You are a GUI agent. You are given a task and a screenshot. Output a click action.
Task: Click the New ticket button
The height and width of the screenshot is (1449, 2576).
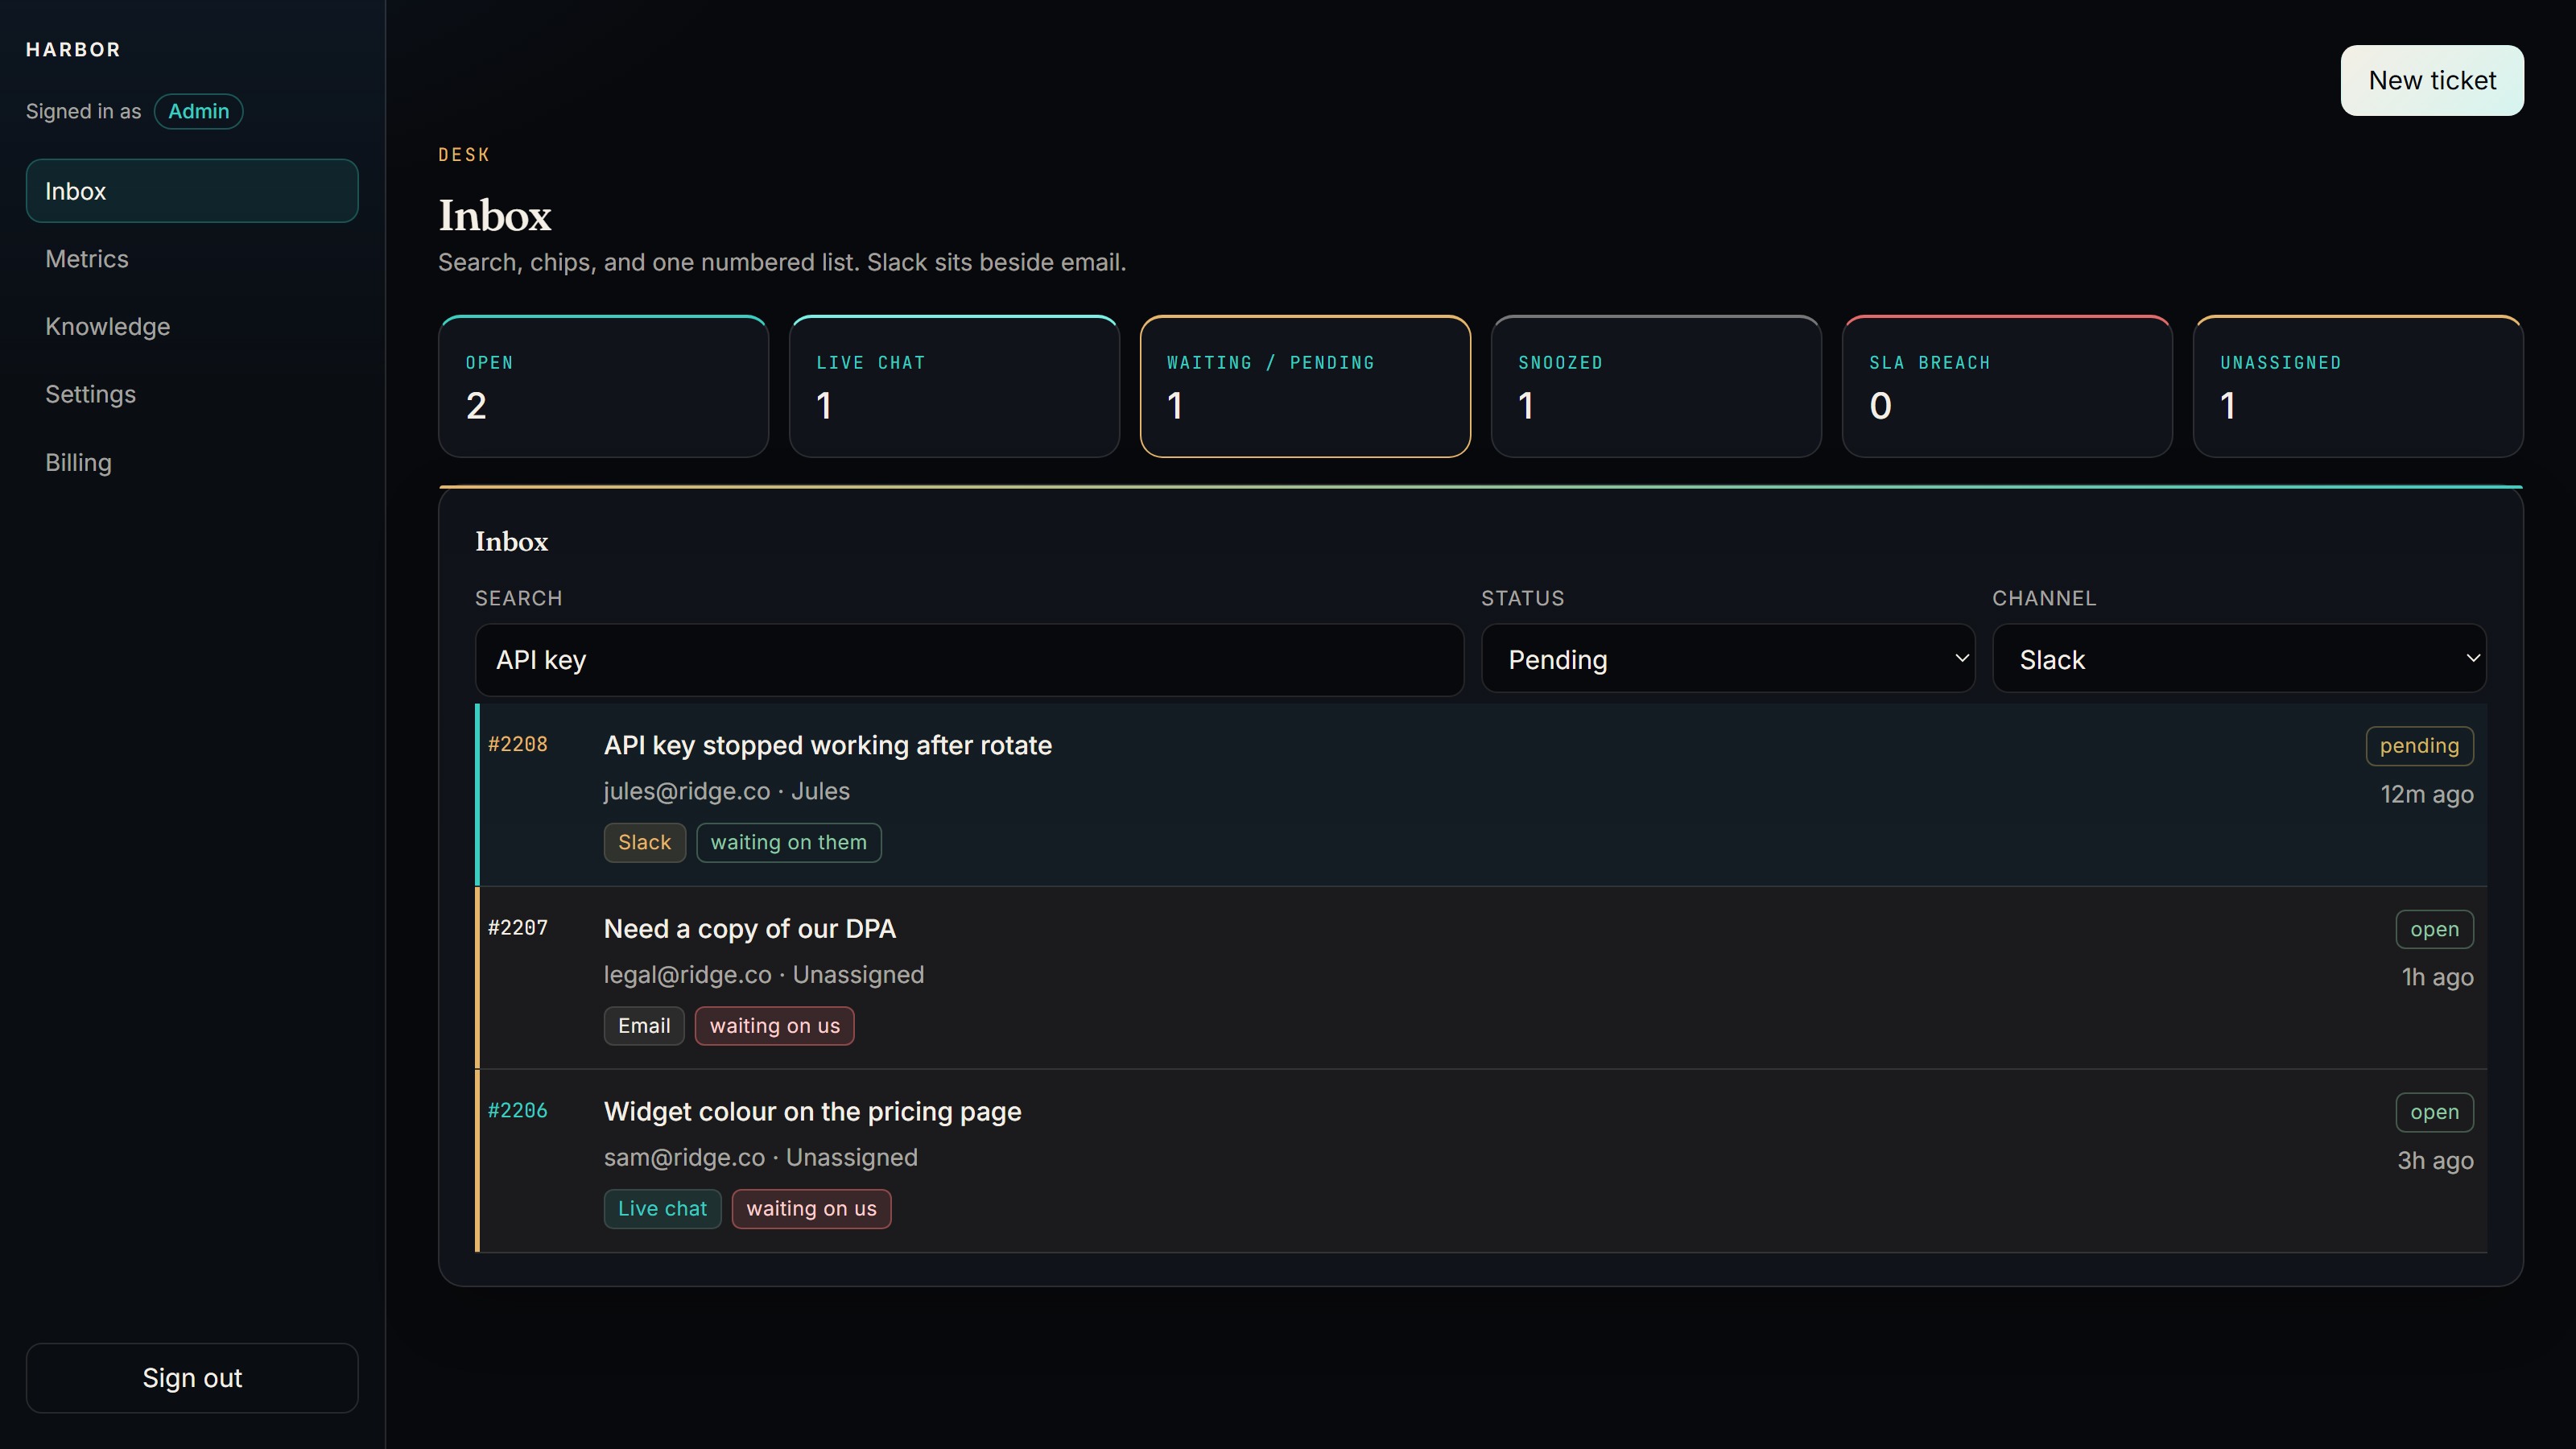(x=2432, y=80)
